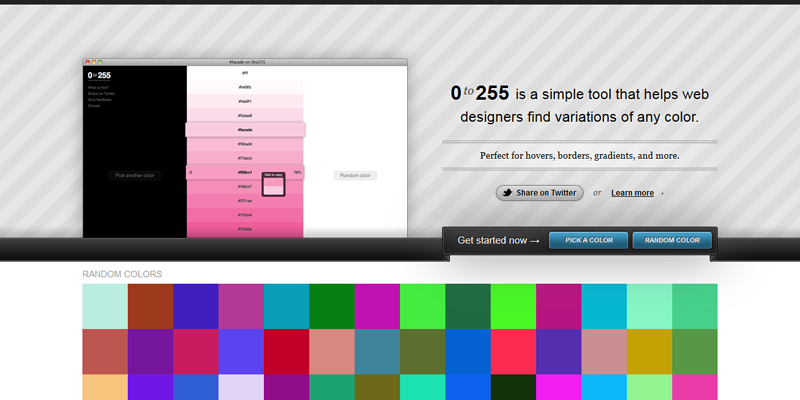Open the preview screenshot titled #facade on 0to255
The height and width of the screenshot is (400, 800).
click(245, 148)
